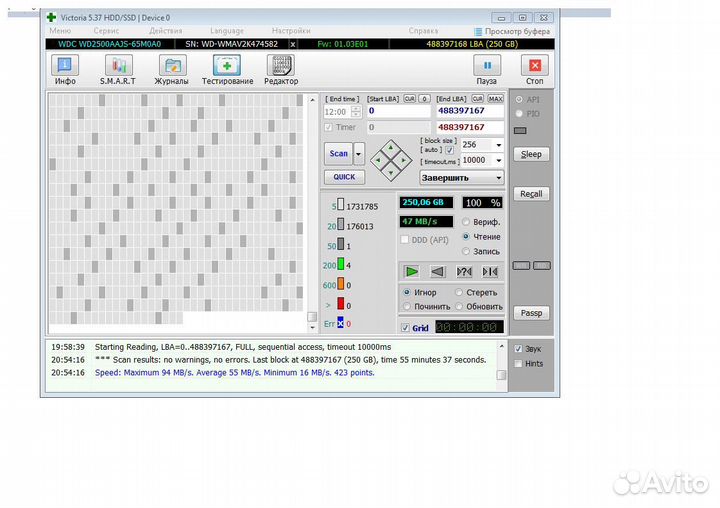Toggle the DDD (API) checkbox

pos(405,239)
